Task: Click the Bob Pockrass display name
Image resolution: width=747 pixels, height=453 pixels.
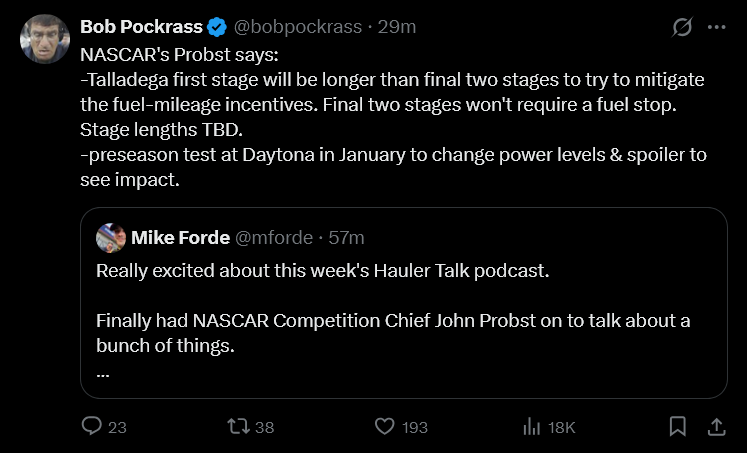Action: (x=141, y=27)
